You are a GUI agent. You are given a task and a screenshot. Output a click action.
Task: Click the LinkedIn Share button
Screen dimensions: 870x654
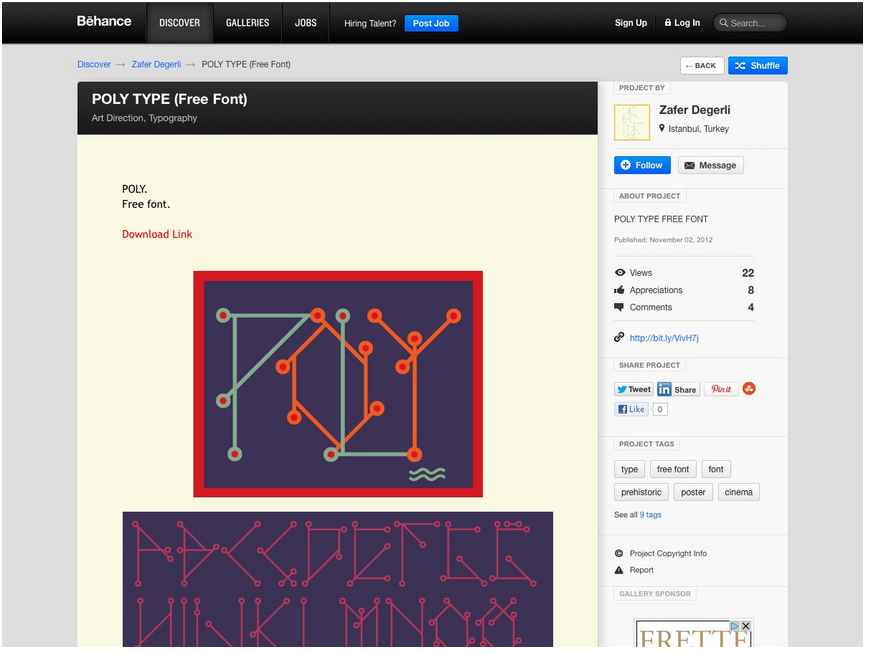coord(678,389)
